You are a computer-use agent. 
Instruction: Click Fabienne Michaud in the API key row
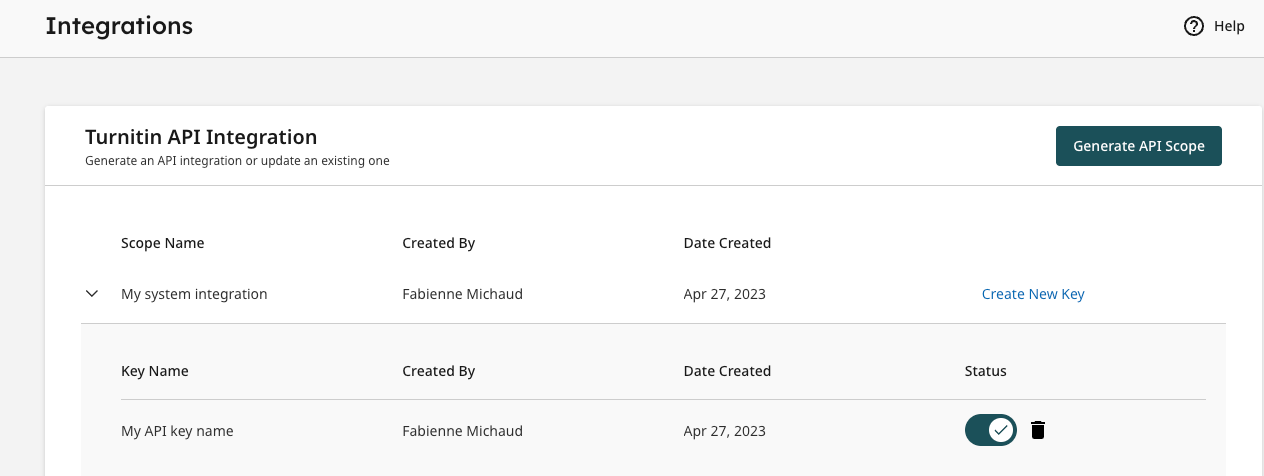462,431
